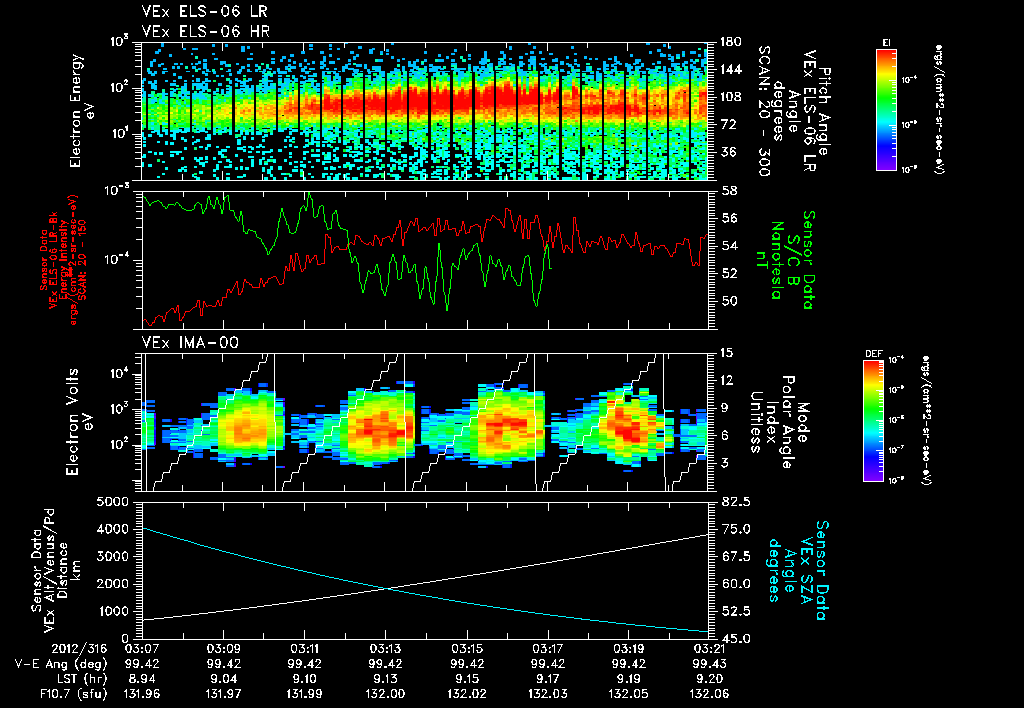This screenshot has height=708, width=1024.
Task: Click the LST value '9.10'
Action: pos(304,679)
